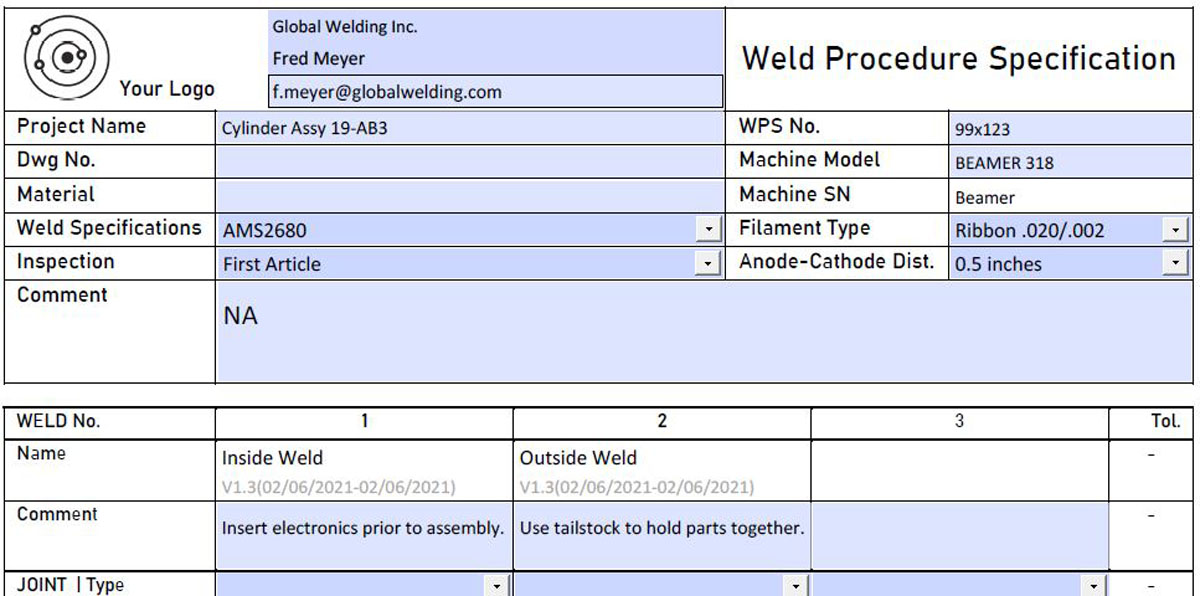
Task: Click the f.meyer@globalwelding.com email field
Action: (495, 92)
